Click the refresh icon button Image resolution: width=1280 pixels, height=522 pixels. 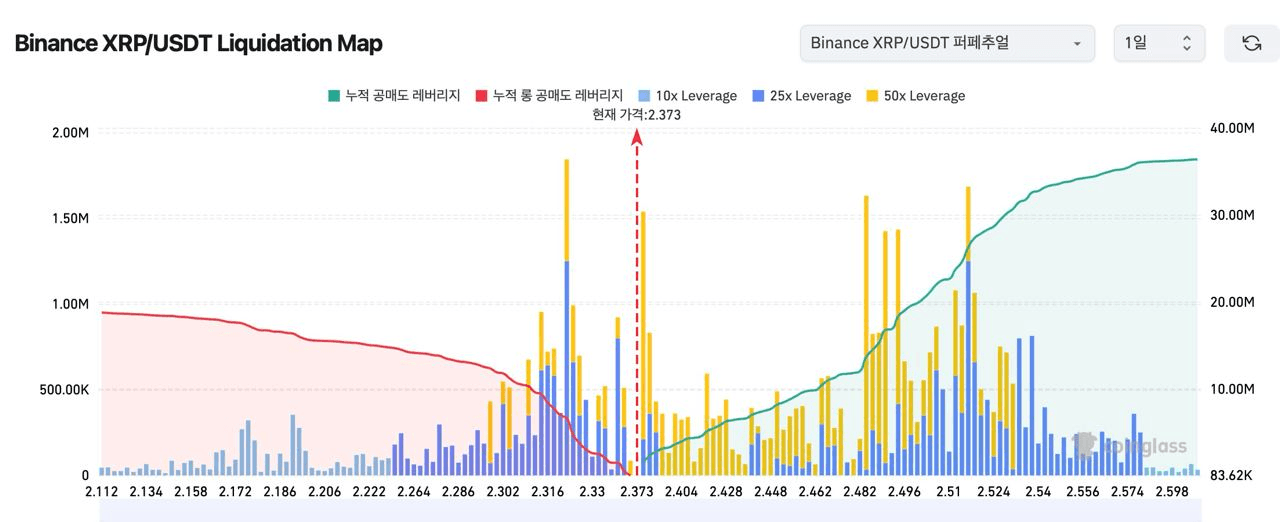point(1251,43)
